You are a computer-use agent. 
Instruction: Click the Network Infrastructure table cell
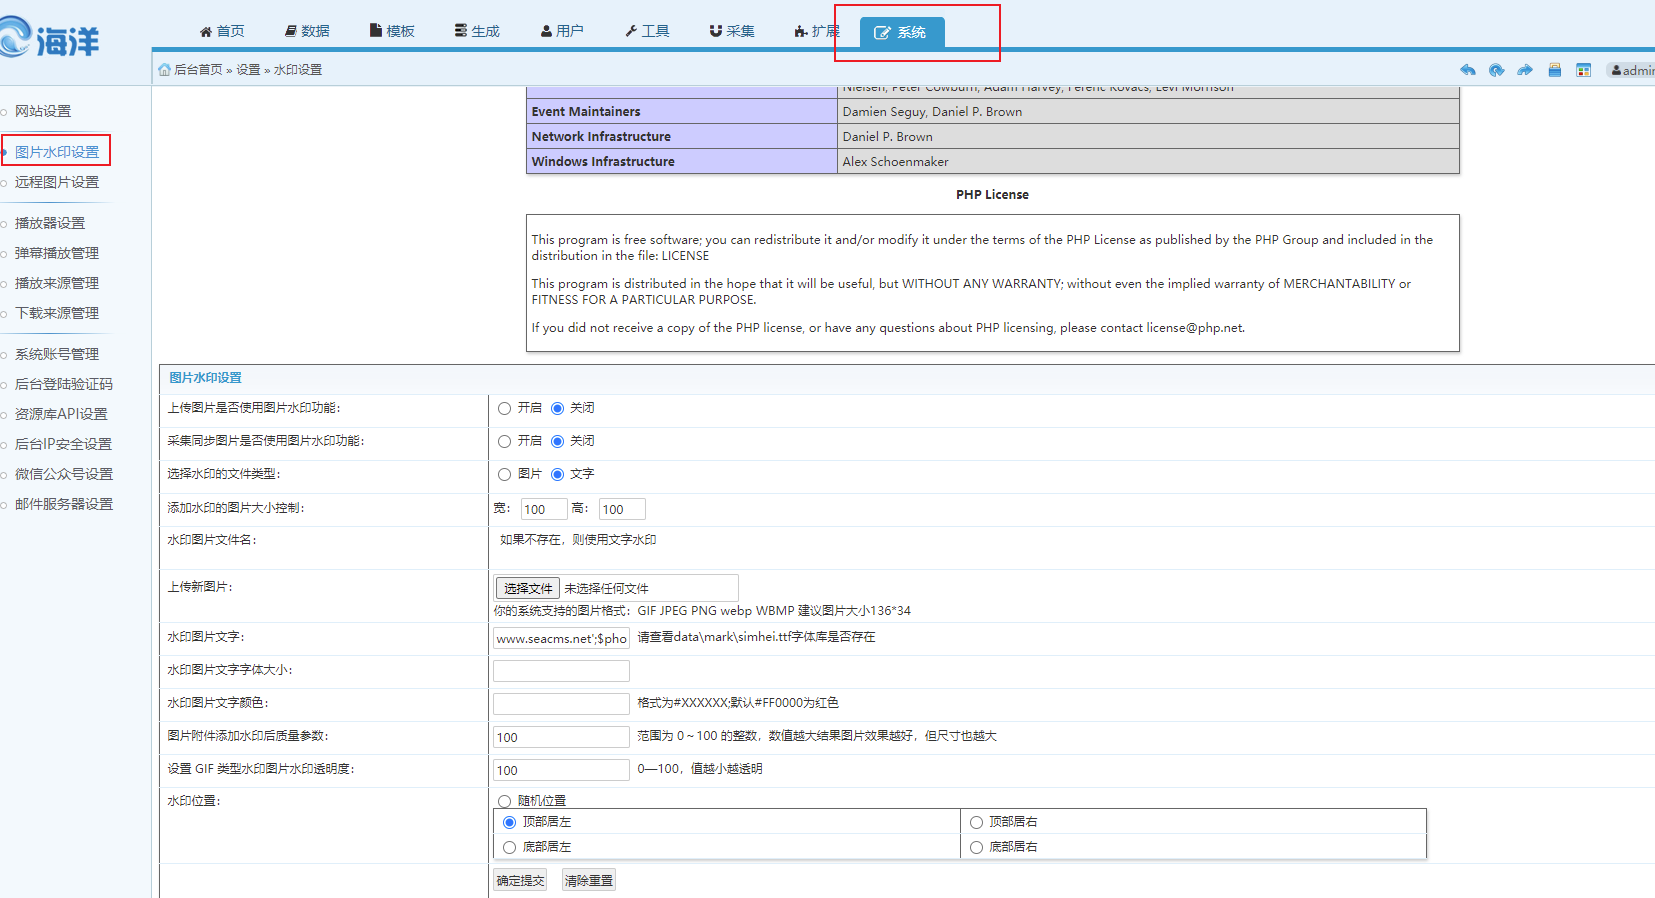(682, 136)
